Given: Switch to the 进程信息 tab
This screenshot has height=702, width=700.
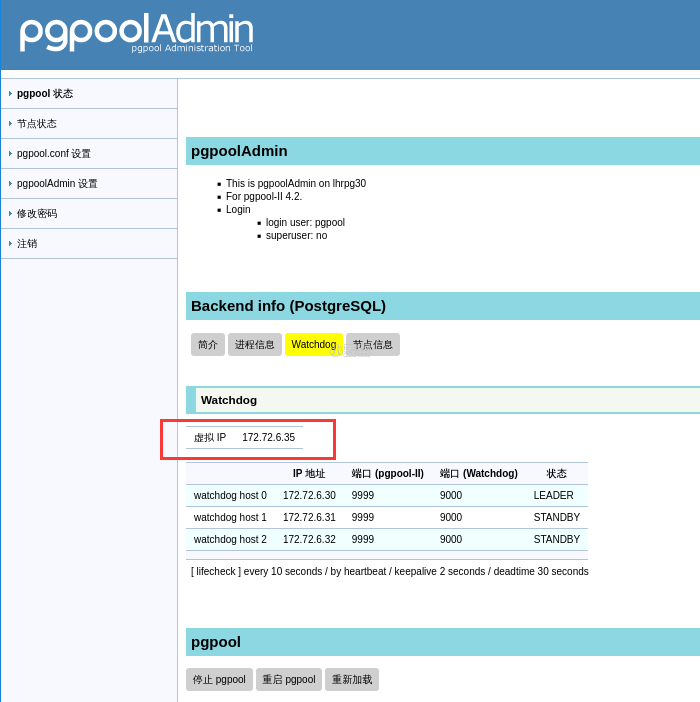Looking at the screenshot, I should coord(255,345).
